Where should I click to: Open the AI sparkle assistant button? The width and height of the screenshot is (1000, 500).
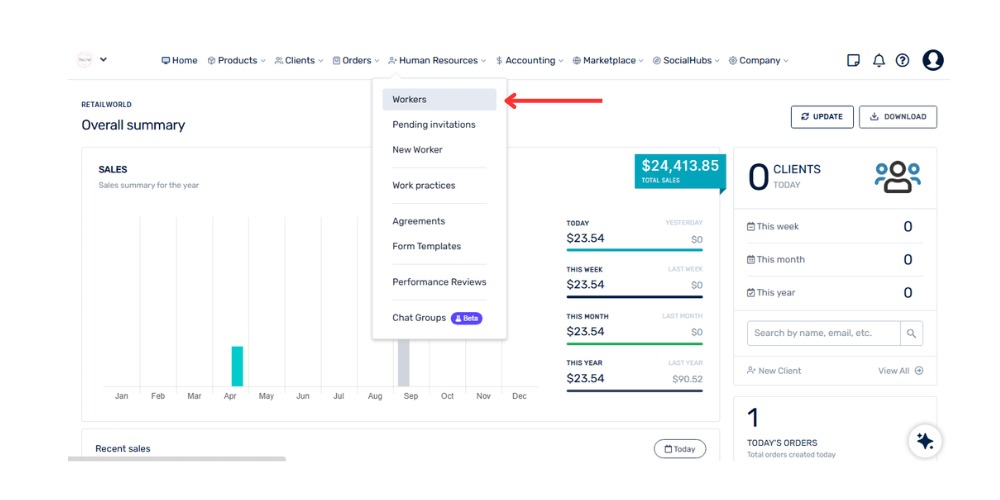(x=925, y=441)
